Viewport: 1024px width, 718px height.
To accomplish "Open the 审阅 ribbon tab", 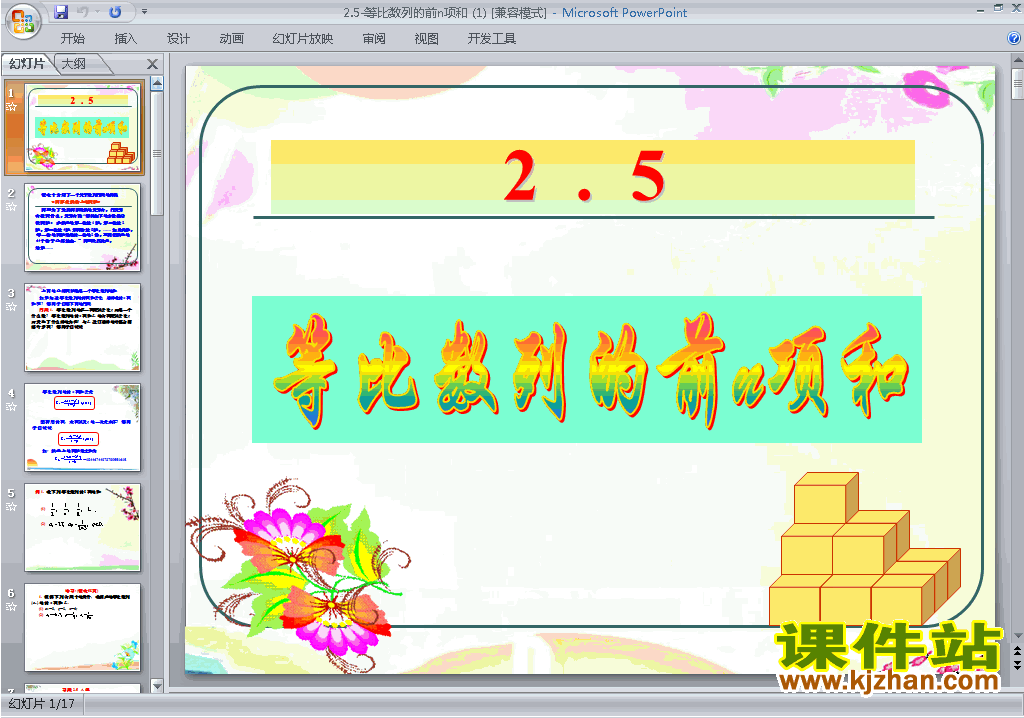I will point(374,39).
